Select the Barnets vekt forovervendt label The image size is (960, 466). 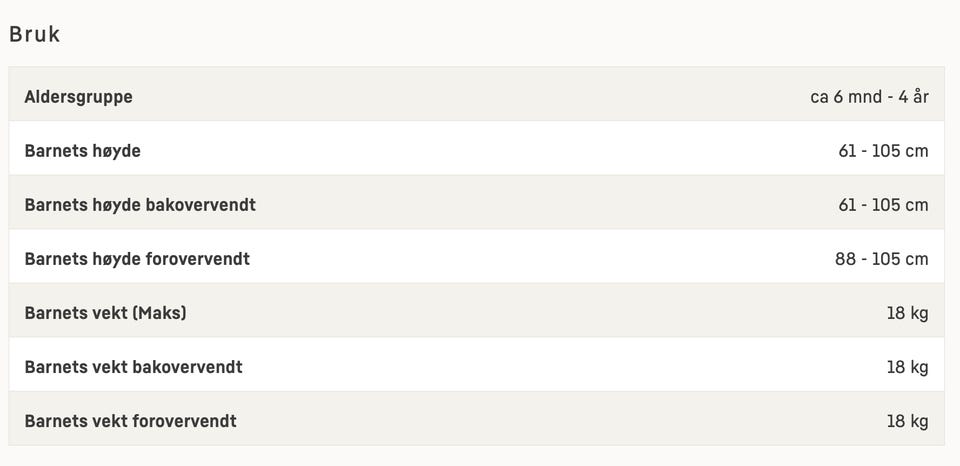point(130,421)
